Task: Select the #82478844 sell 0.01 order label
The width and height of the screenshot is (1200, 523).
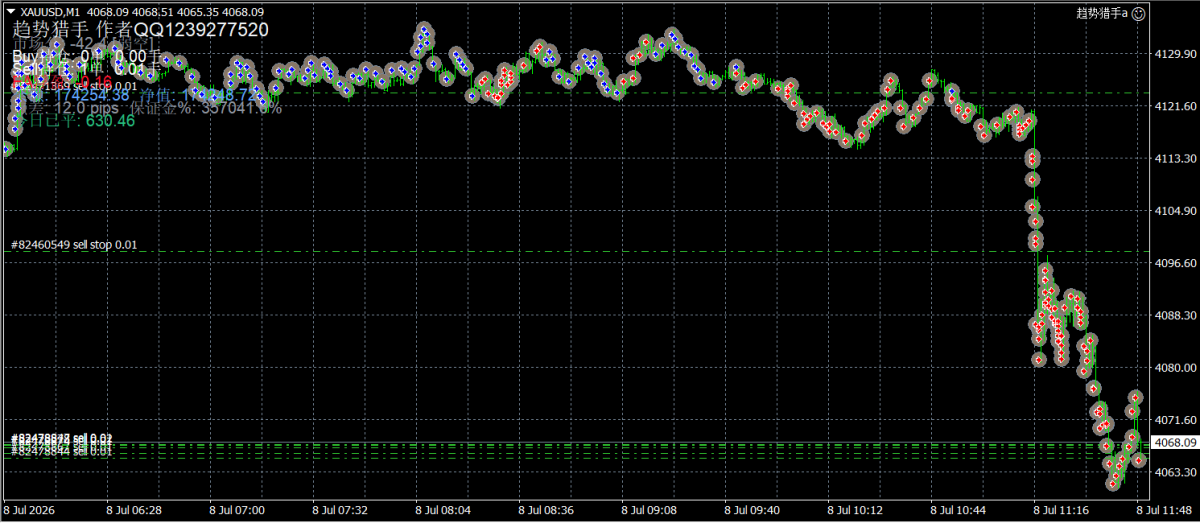Action: coord(61,452)
